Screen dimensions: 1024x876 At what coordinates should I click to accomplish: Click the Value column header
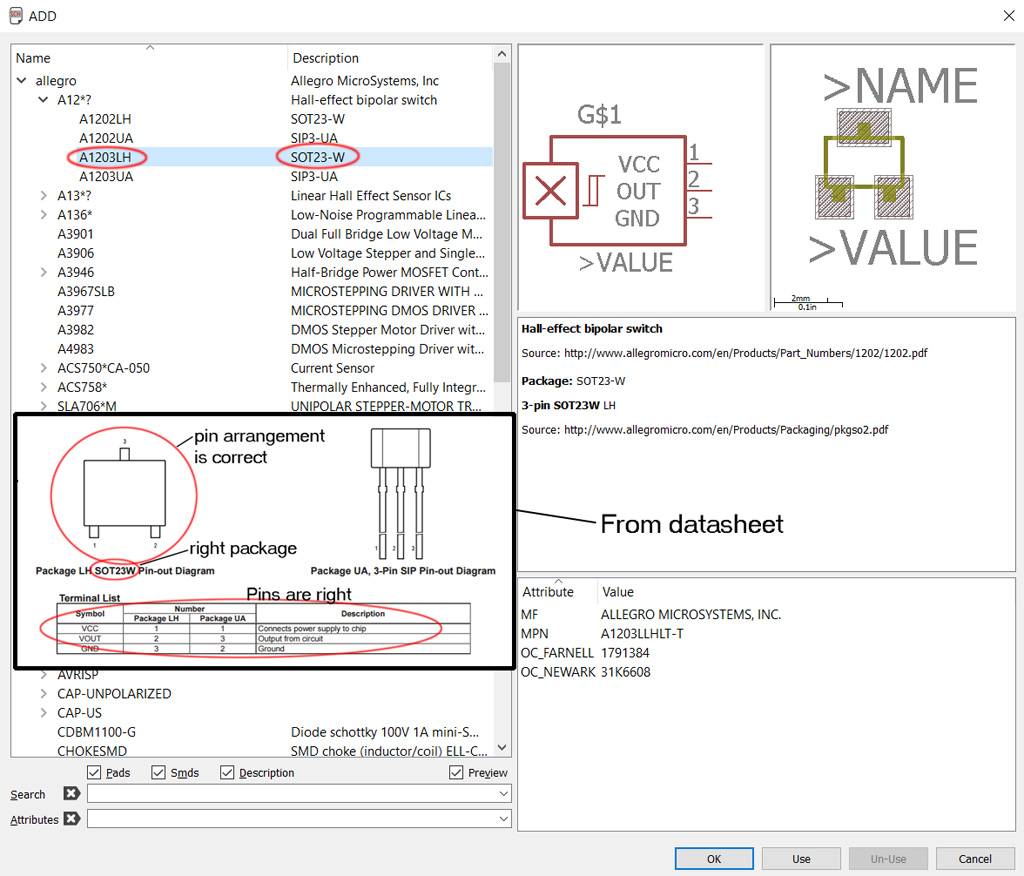pos(618,591)
